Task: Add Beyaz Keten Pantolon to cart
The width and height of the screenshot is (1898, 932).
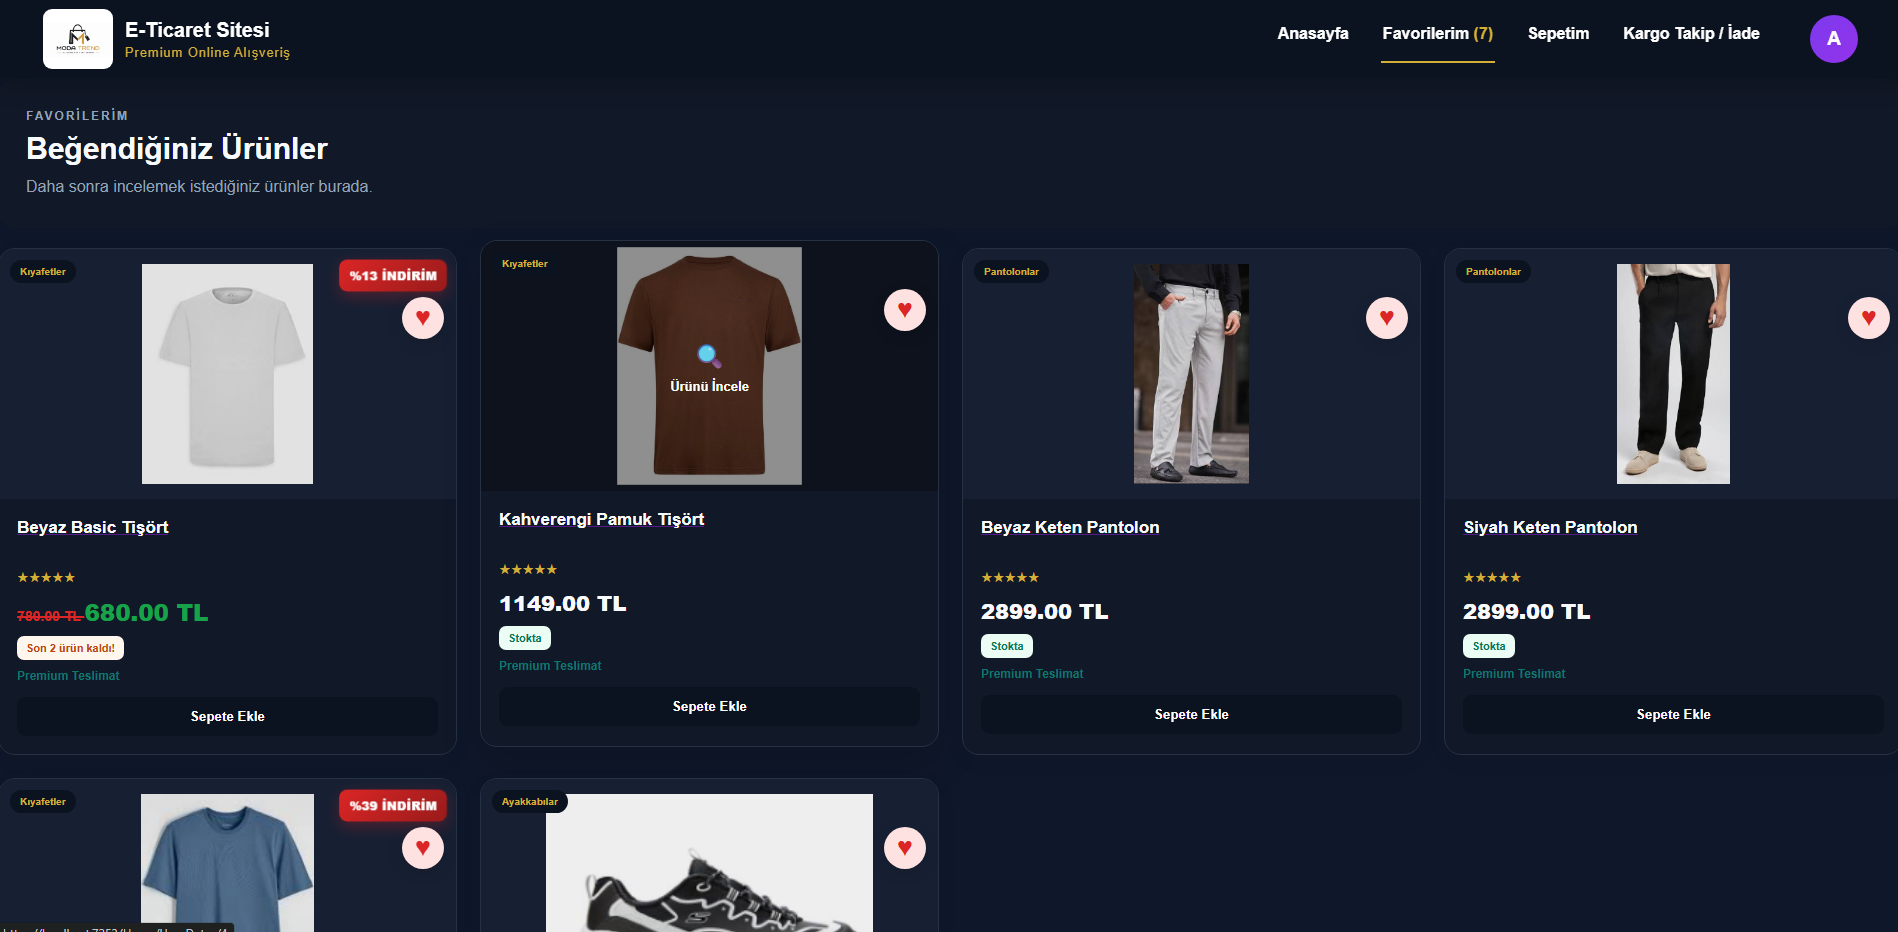Action: point(1191,714)
